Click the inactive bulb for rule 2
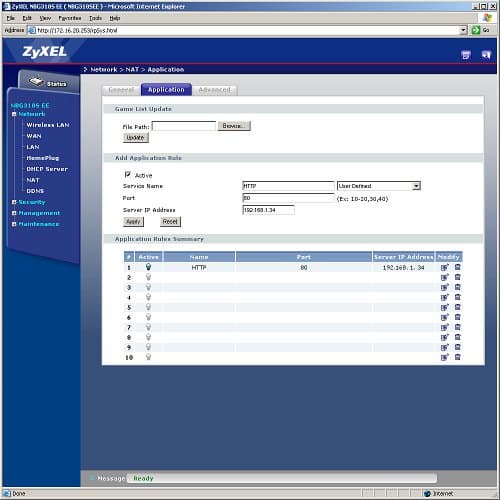The image size is (500, 500). coord(148,277)
